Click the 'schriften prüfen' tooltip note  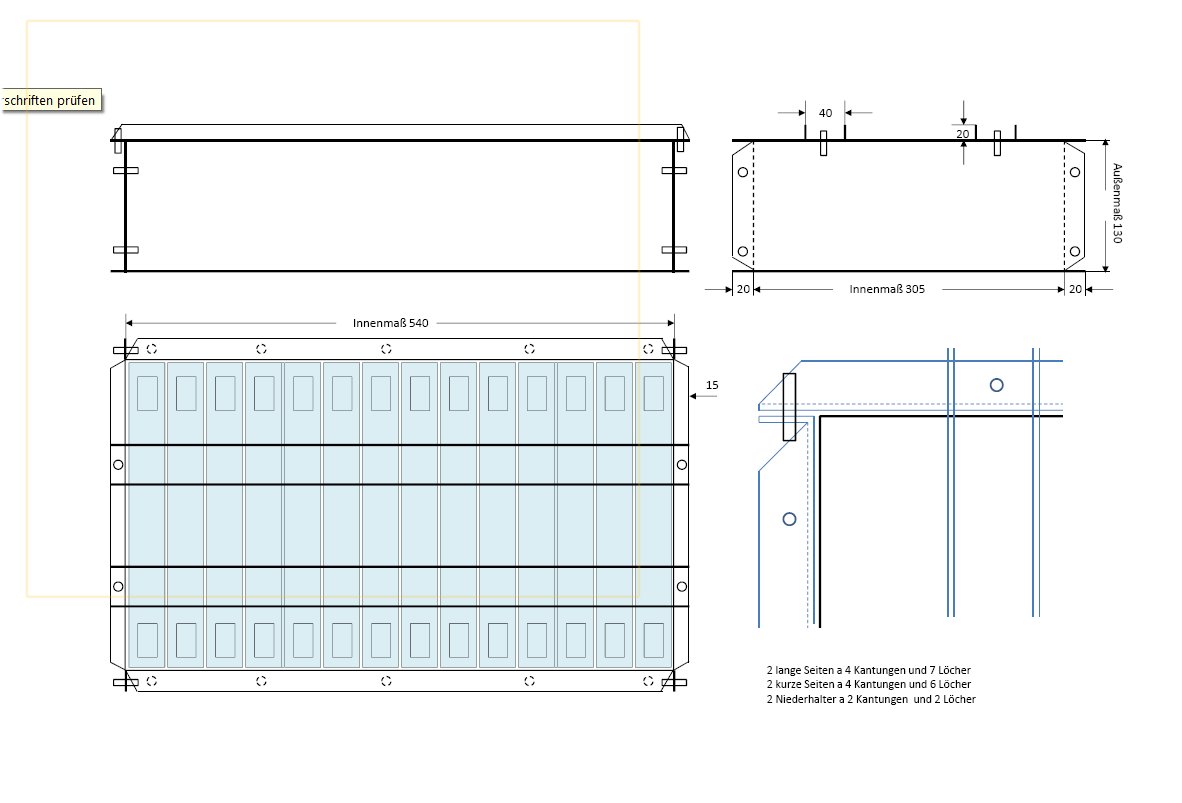pos(50,101)
